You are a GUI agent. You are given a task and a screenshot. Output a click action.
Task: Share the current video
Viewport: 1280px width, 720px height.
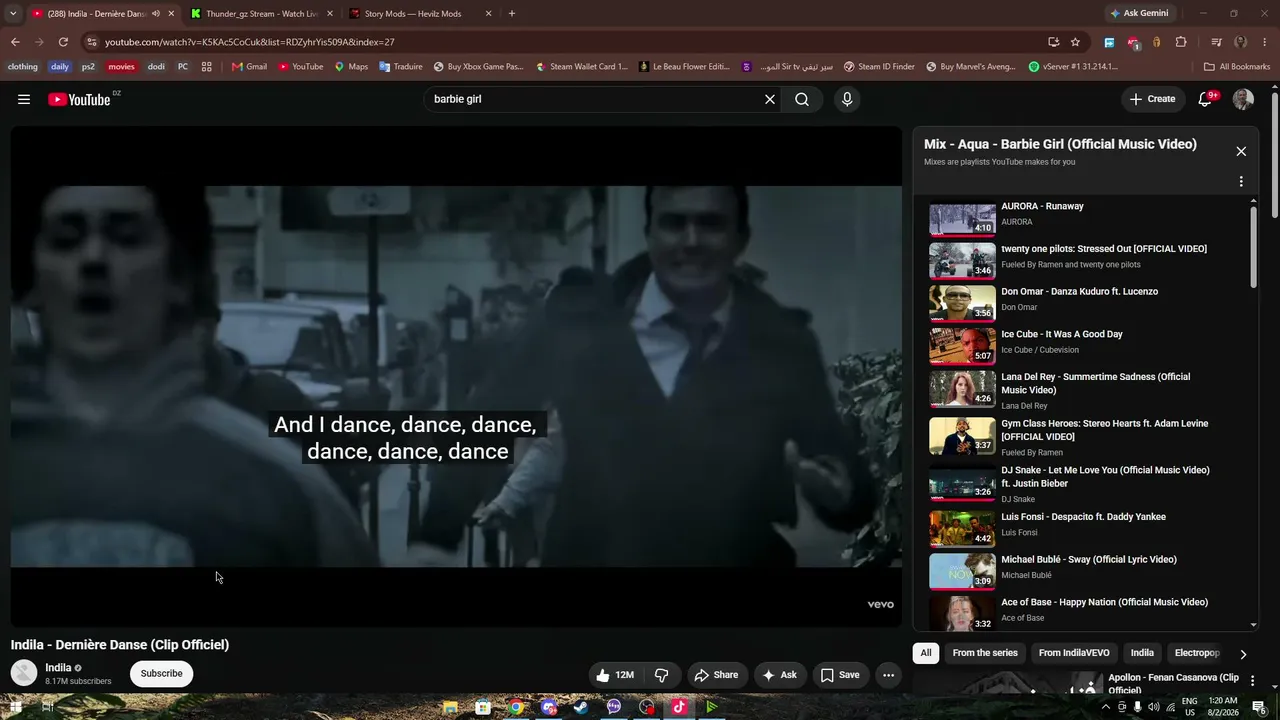(x=716, y=675)
